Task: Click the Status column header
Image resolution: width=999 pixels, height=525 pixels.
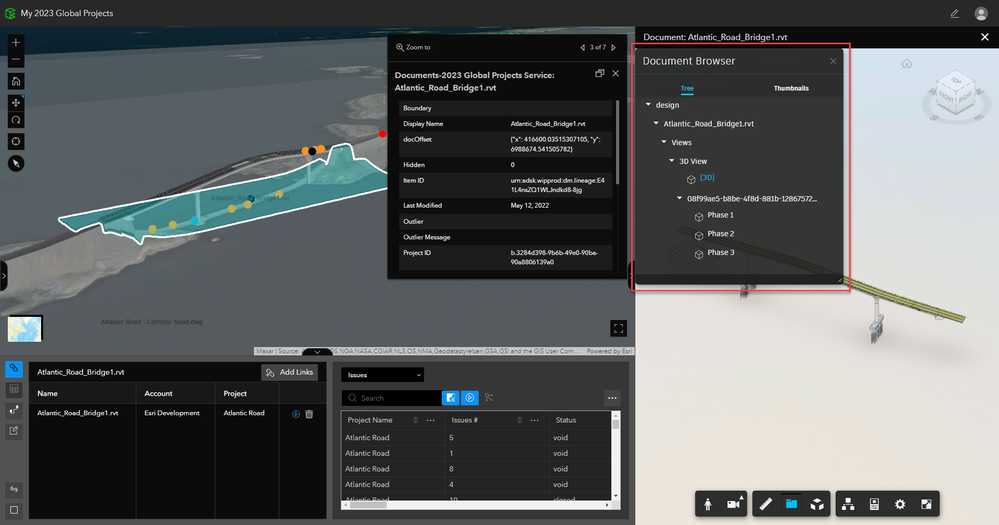Action: point(566,420)
